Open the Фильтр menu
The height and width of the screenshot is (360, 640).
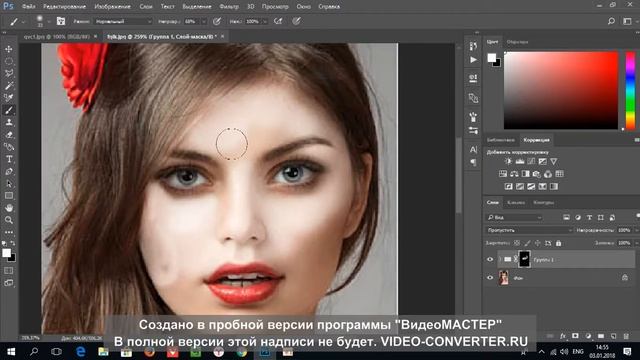[x=229, y=7]
